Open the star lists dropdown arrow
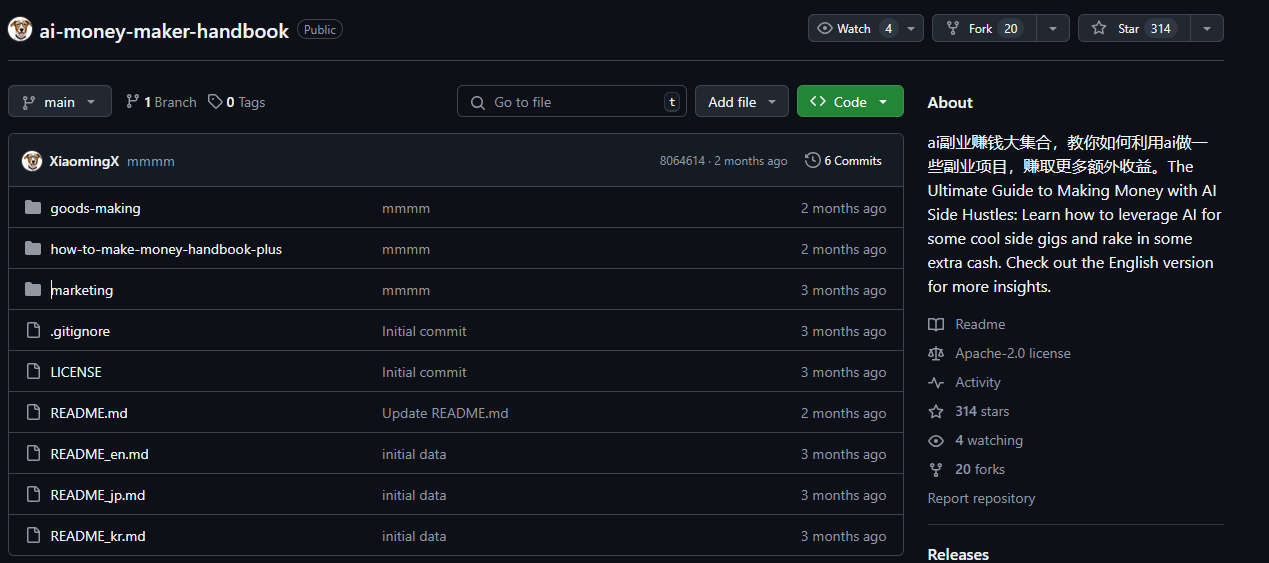This screenshot has height=563, width=1269. pyautogui.click(x=1207, y=29)
